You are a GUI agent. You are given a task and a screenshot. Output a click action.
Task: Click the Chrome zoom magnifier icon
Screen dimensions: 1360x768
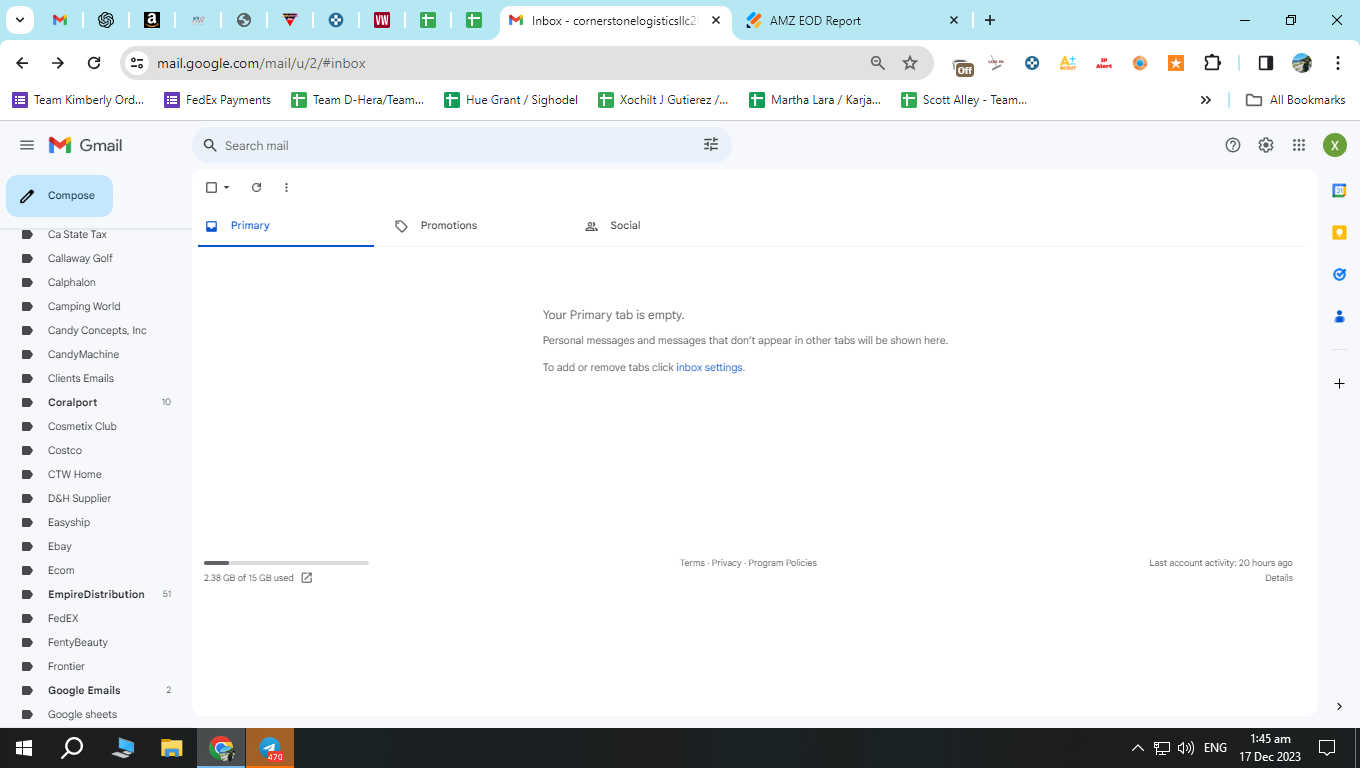click(878, 63)
